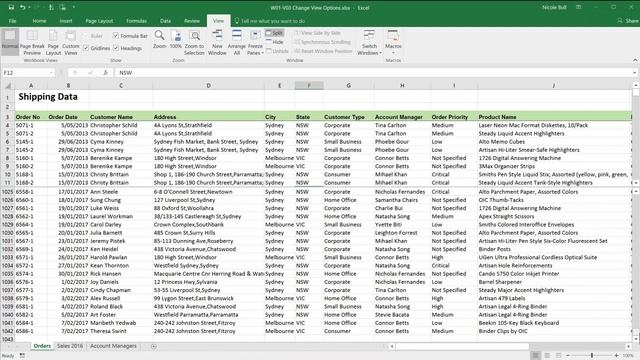Click zoom in plus button

(616, 356)
